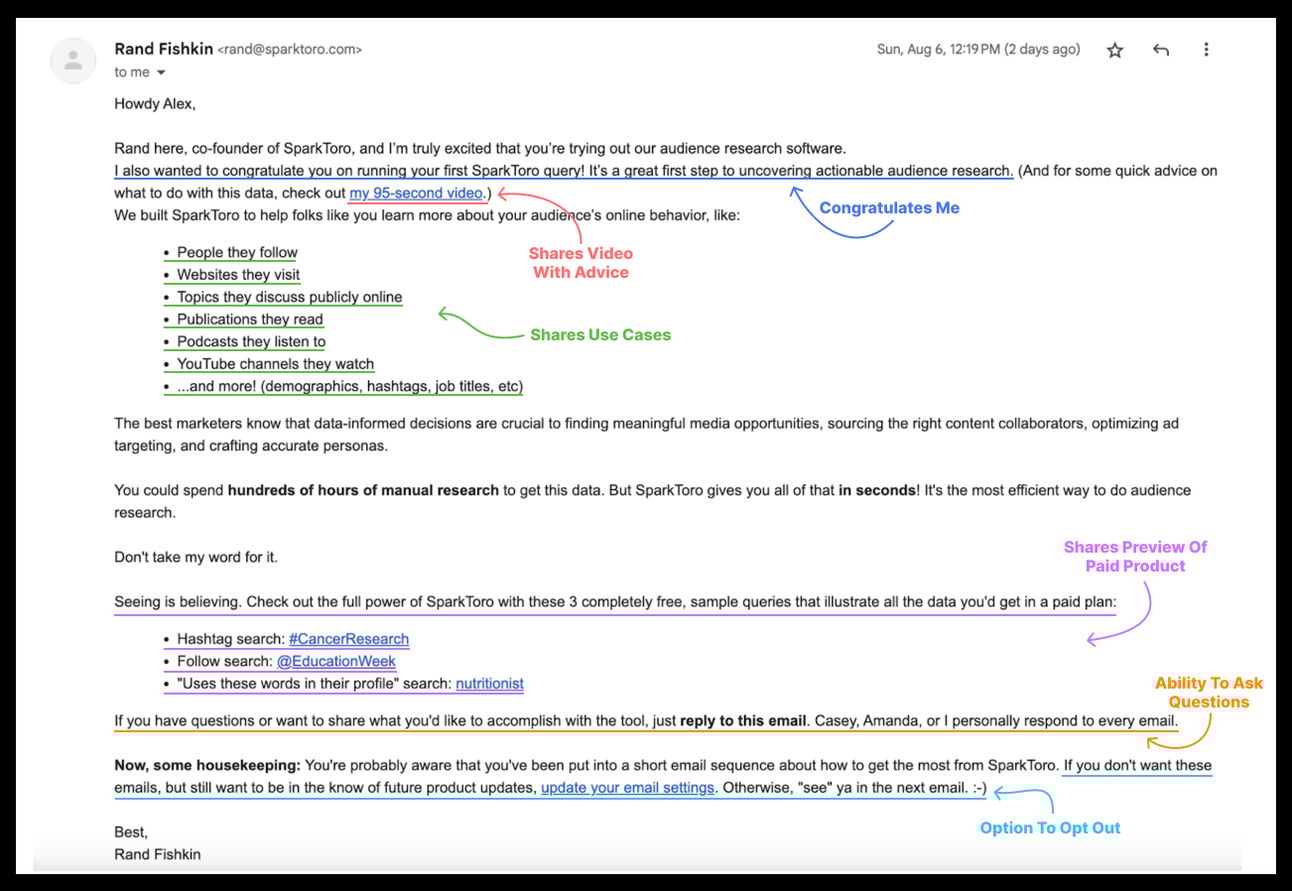
Task: Click the line "Don't take my word for it."
Action: click(x=196, y=557)
